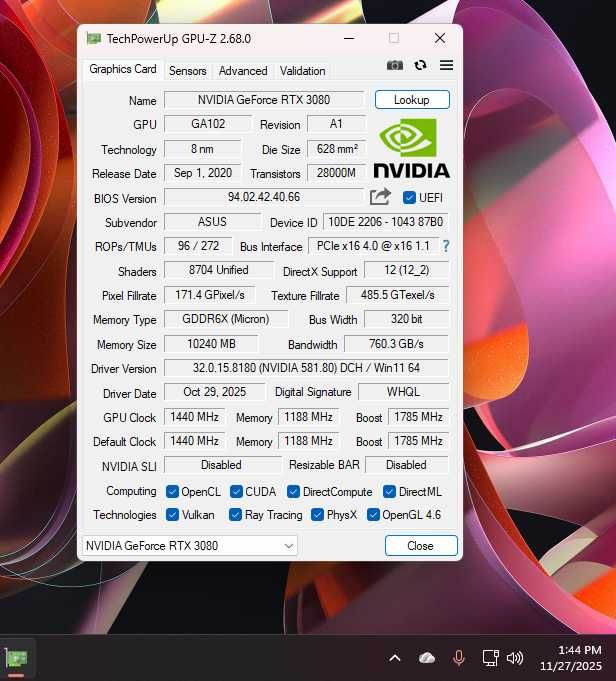Click the BIOS Version field 94.02.42.40.66
This screenshot has width=616, height=681.
[264, 197]
